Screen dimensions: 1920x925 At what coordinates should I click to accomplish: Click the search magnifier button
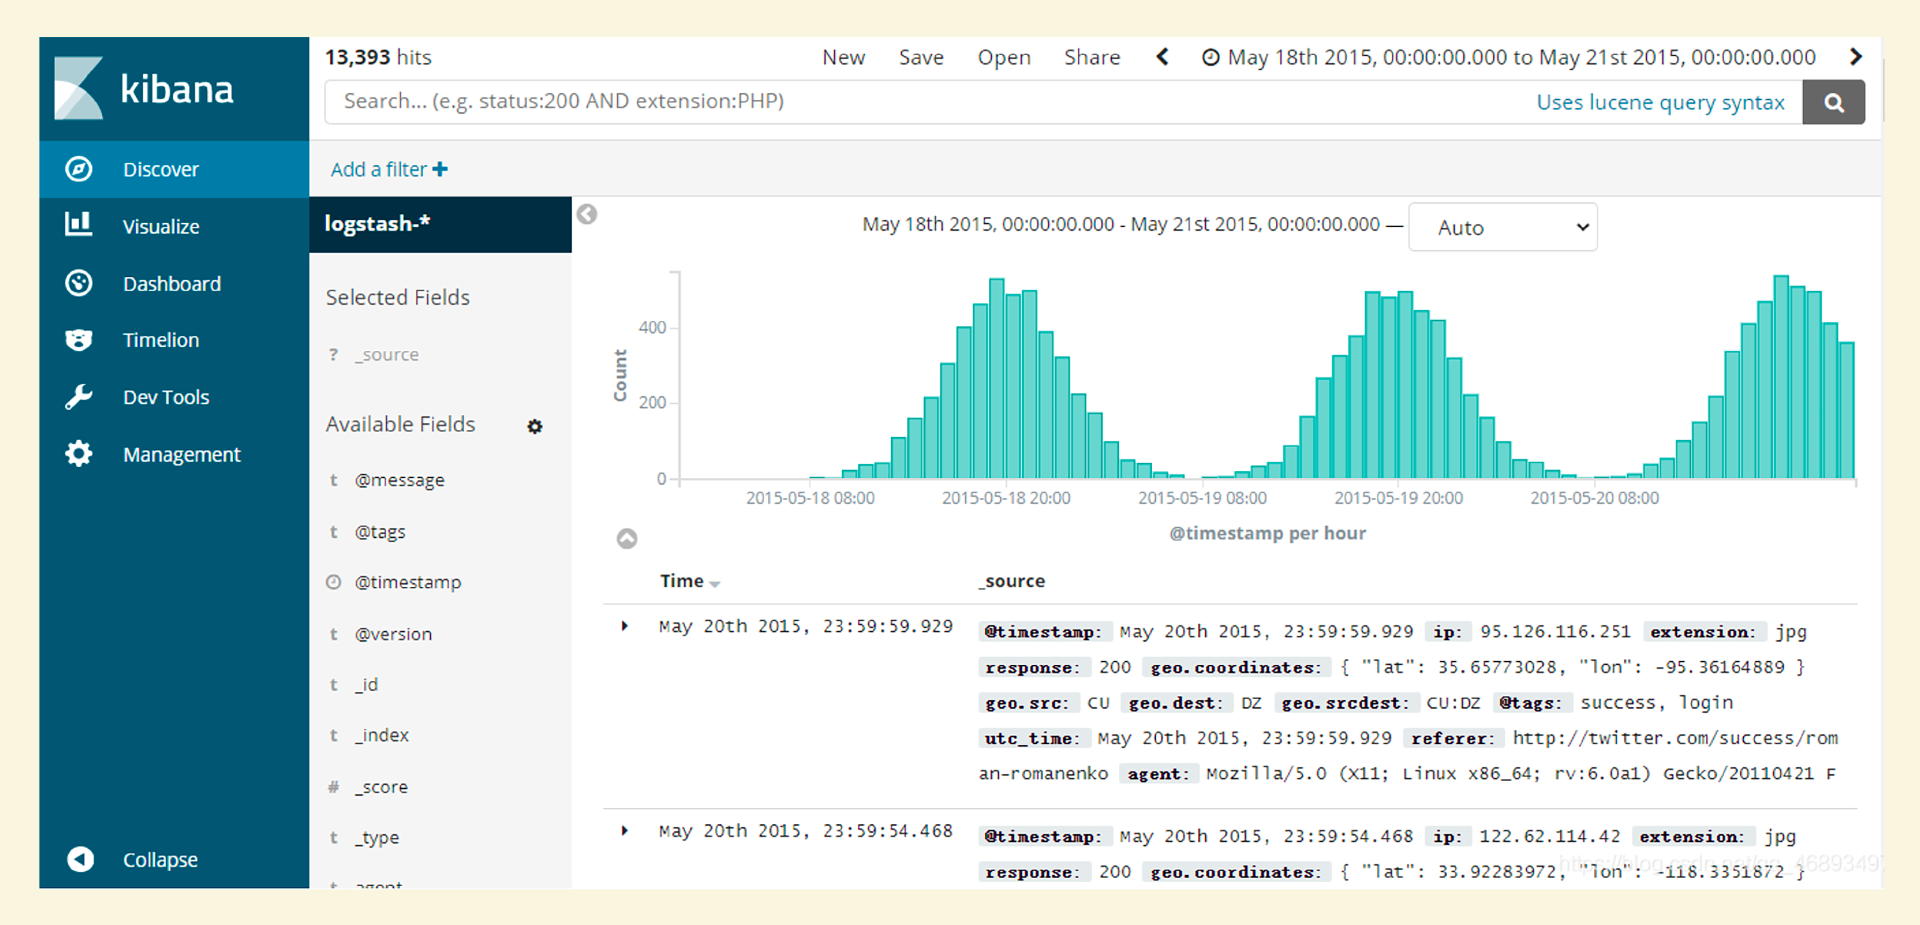pos(1833,102)
